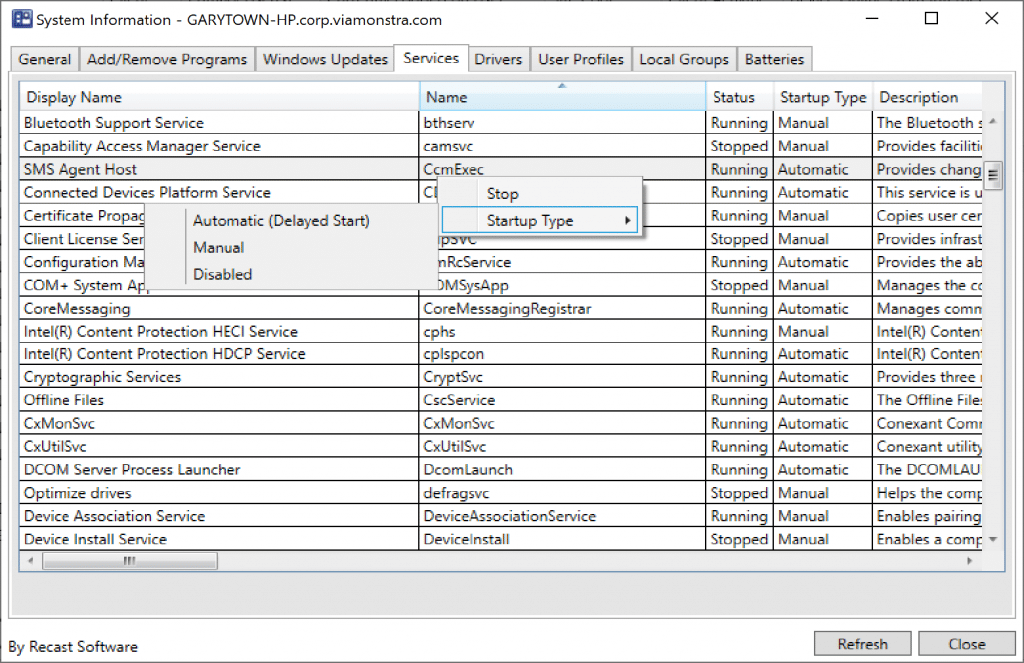Viewport: 1024px width, 663px height.
Task: Click the Refresh button
Action: (x=862, y=643)
